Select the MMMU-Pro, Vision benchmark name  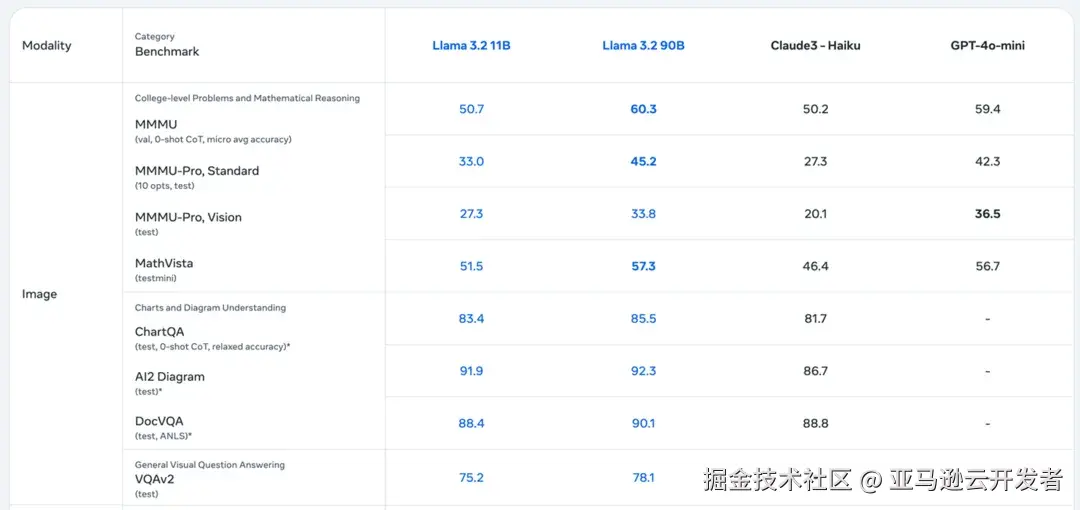point(188,217)
